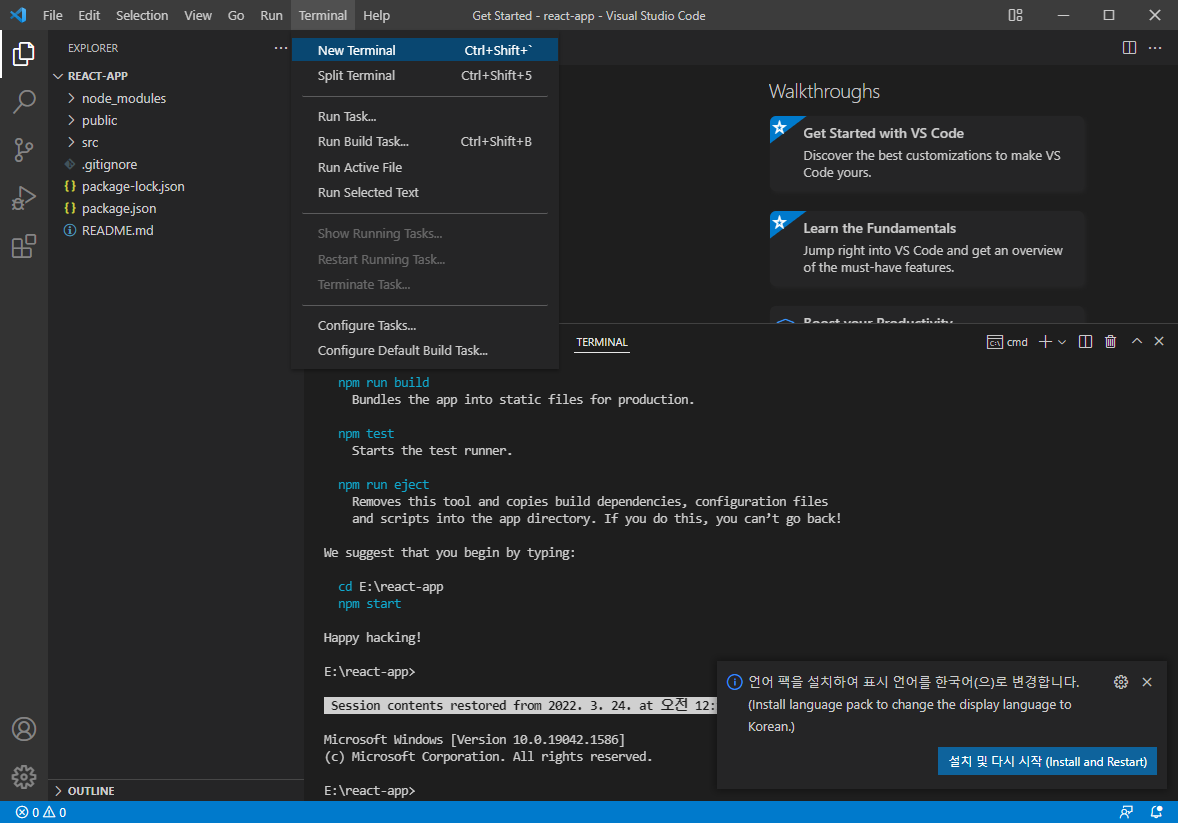Image resolution: width=1178 pixels, height=823 pixels.
Task: Open package.json file
Action: click(119, 208)
